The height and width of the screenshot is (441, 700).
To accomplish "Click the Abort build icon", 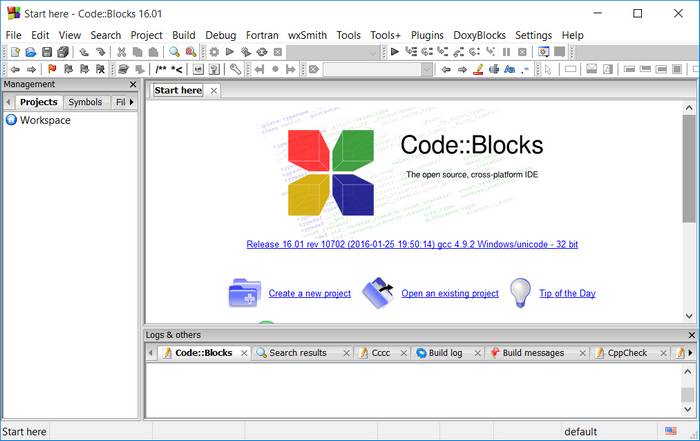I will point(278,52).
